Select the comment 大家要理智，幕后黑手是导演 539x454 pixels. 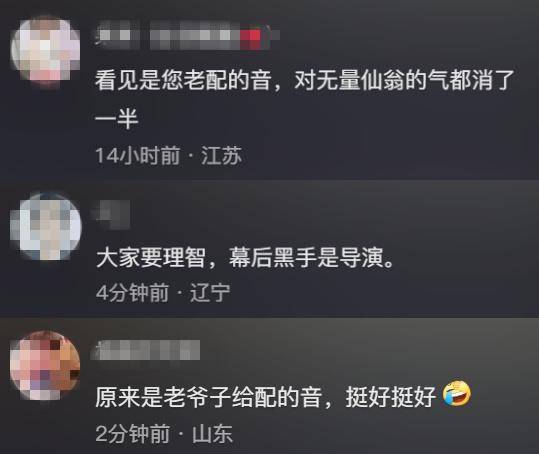[245, 257]
